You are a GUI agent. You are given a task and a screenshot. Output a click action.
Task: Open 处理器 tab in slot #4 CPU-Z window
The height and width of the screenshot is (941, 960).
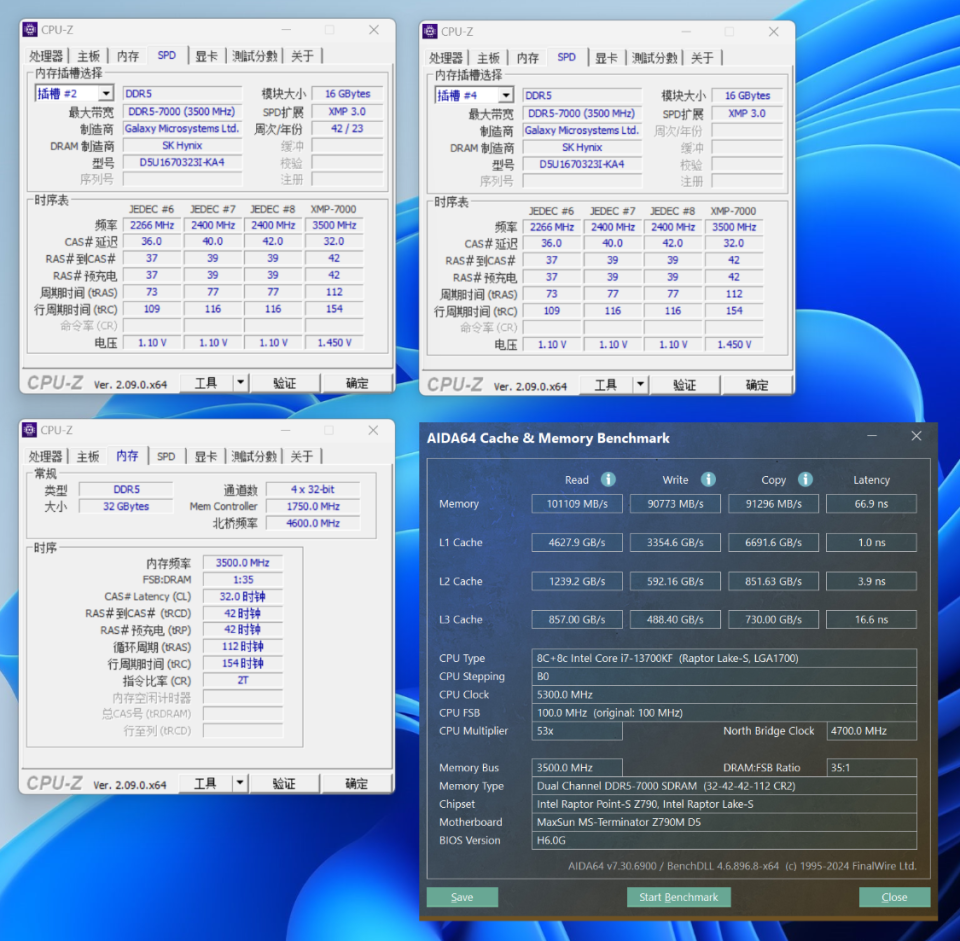[x=446, y=58]
